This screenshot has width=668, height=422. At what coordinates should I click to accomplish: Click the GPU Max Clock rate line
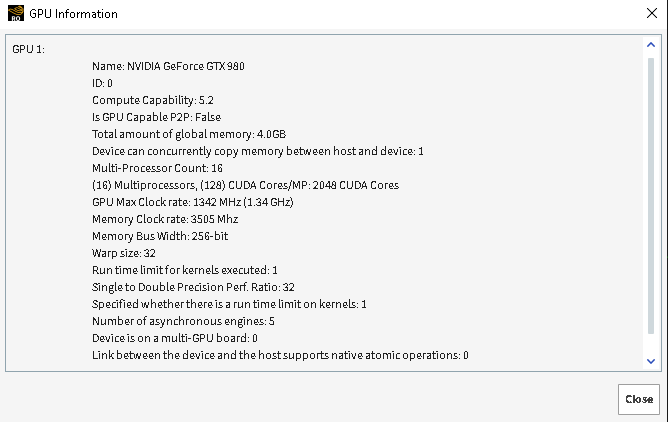[x=192, y=202]
